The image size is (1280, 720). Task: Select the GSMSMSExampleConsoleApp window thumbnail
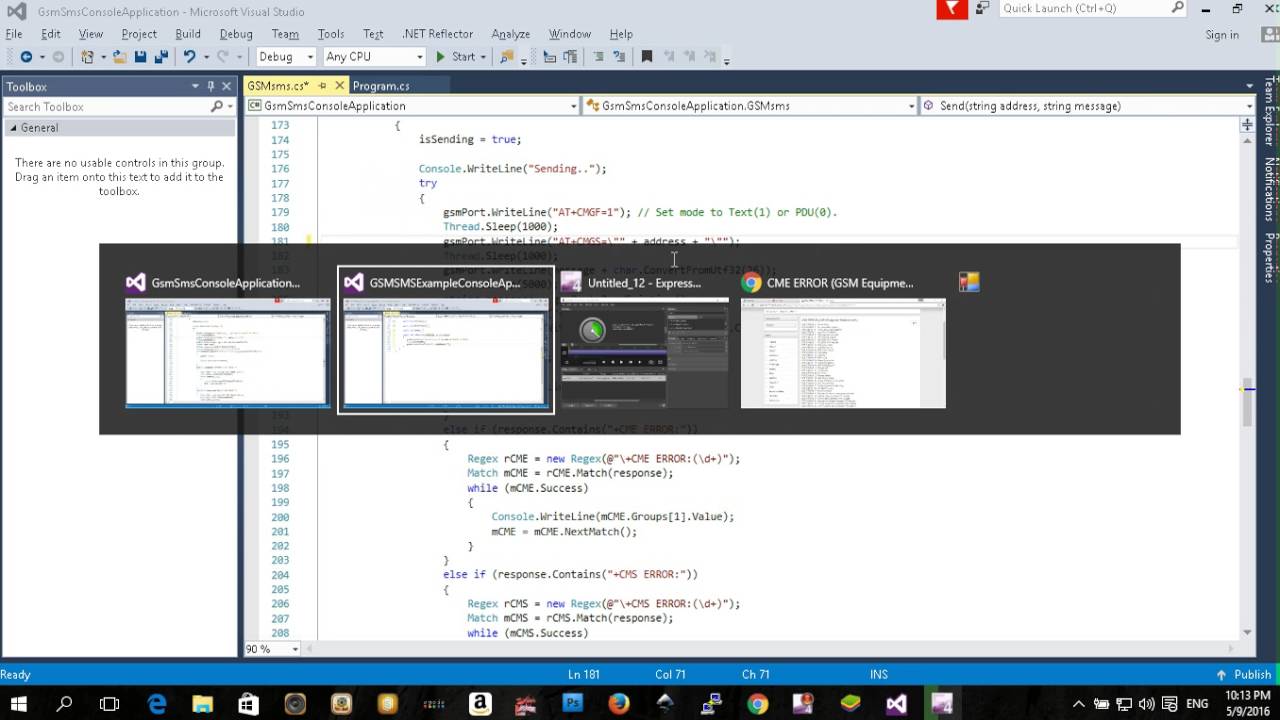[446, 340]
